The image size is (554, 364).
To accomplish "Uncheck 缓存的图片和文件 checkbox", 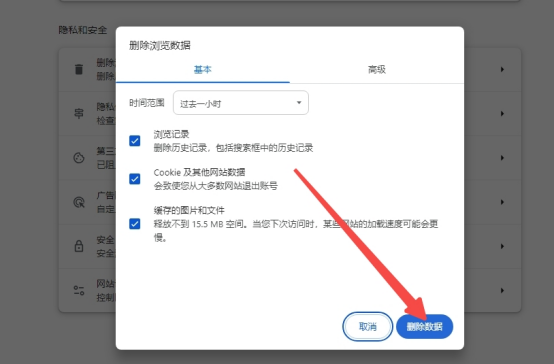I will click(135, 224).
